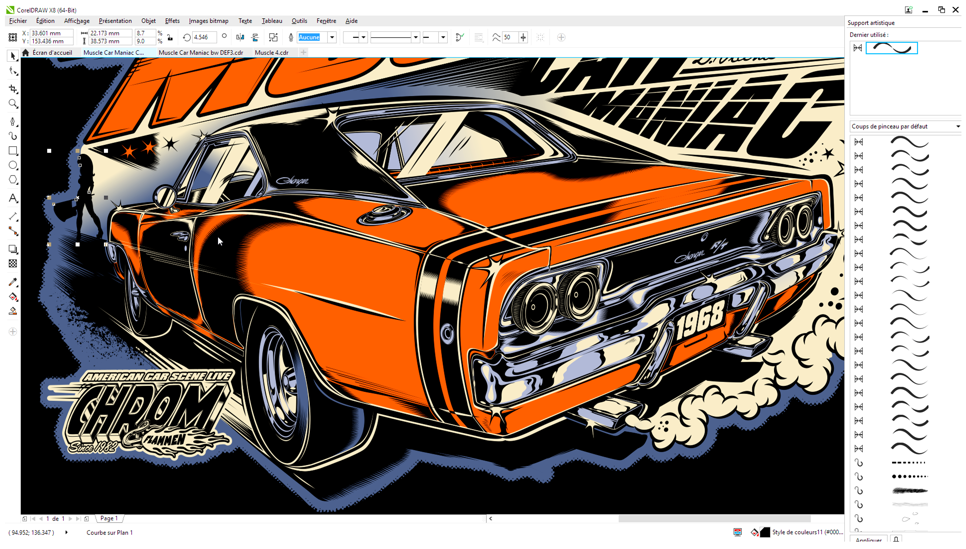Select the Parallel Dimension line tool
The image size is (966, 549).
coord(13,216)
